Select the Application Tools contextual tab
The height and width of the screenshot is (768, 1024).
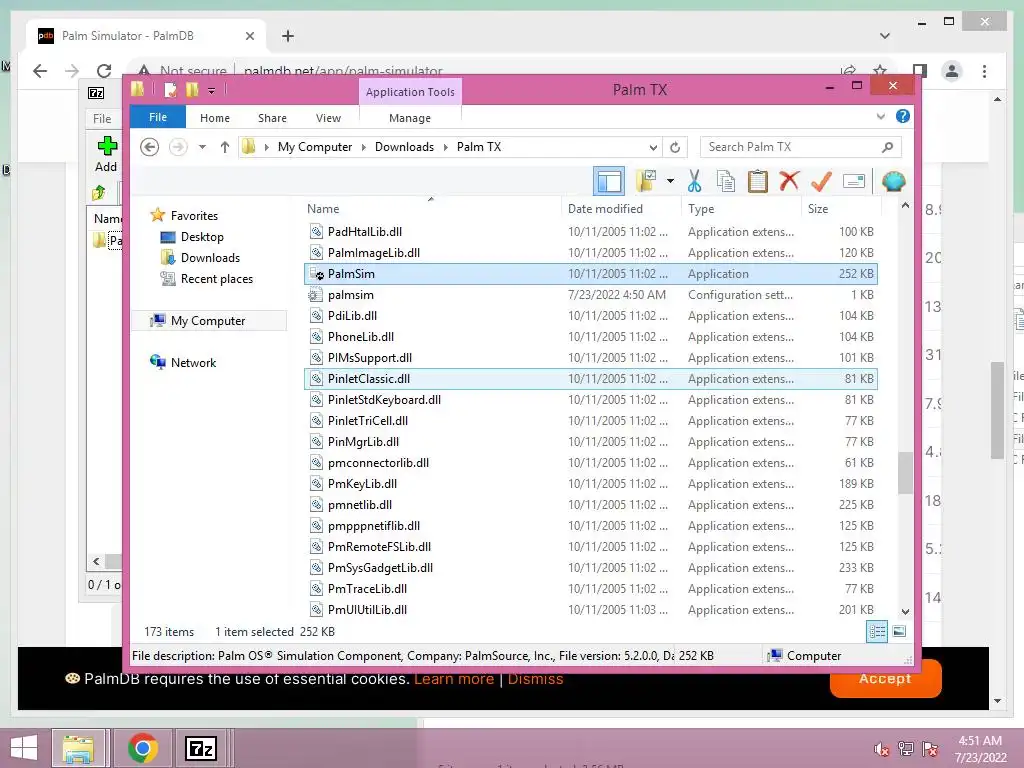pos(410,92)
